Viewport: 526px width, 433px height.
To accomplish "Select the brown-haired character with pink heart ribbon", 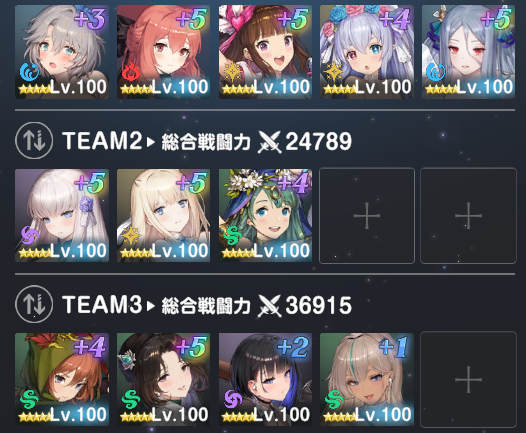I will [x=265, y=52].
